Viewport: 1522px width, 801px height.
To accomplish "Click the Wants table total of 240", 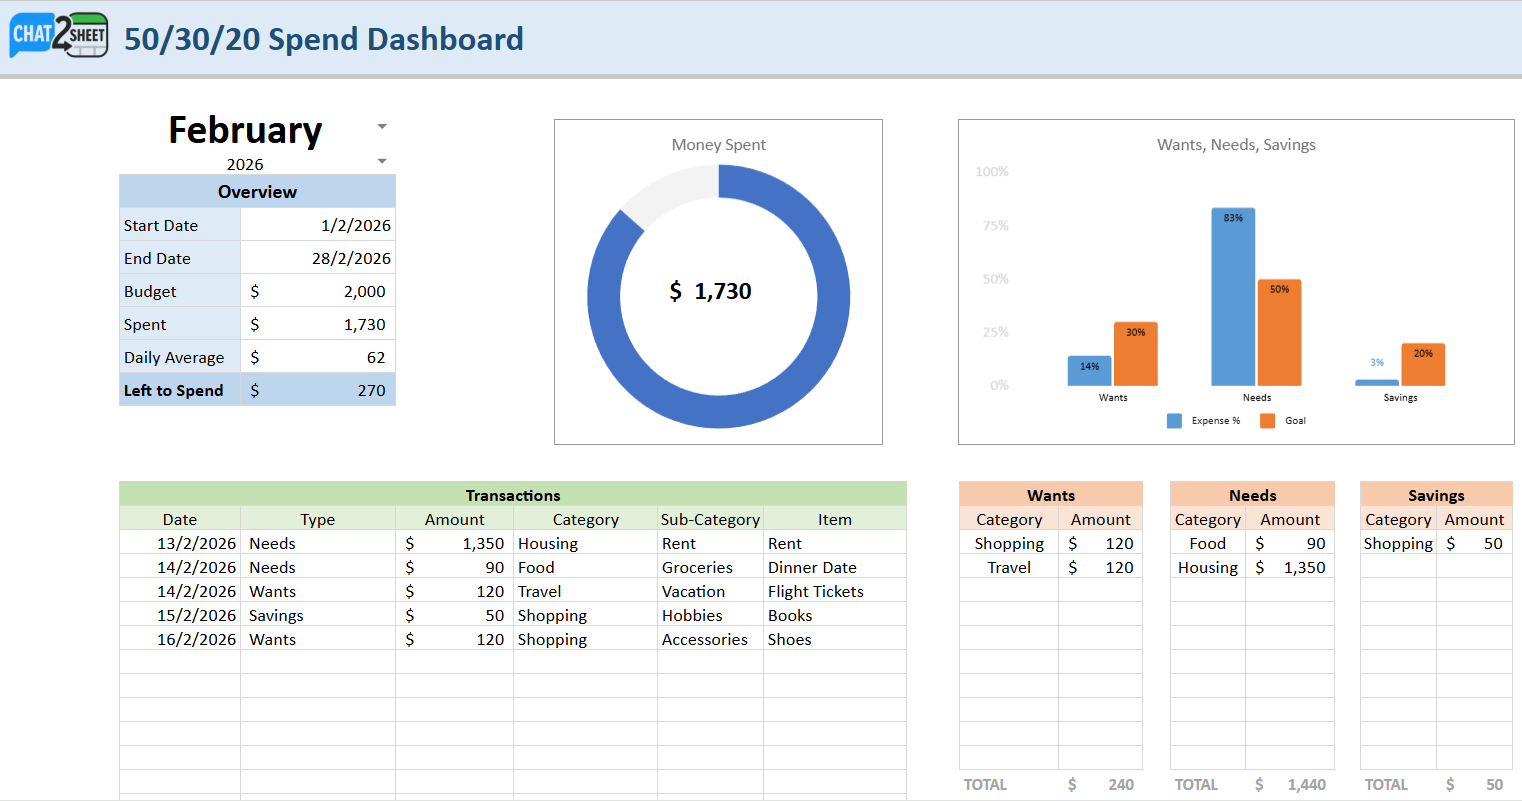I will click(1120, 785).
